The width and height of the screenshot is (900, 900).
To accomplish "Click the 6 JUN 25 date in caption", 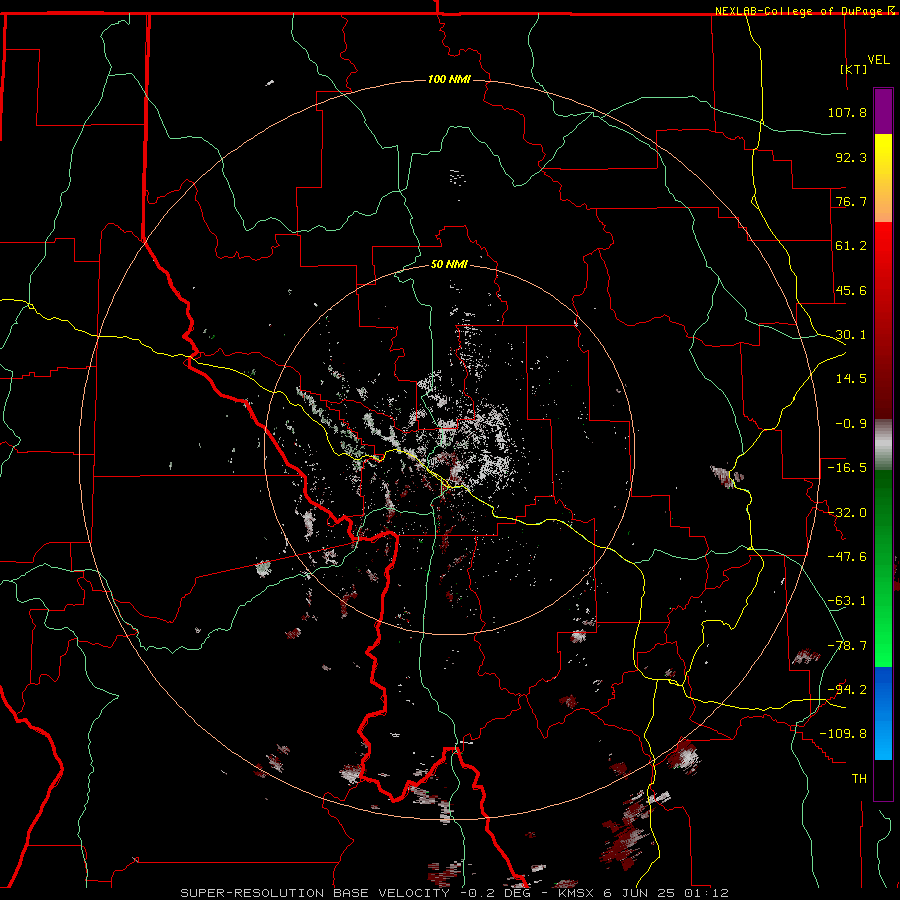I will coord(640,893).
